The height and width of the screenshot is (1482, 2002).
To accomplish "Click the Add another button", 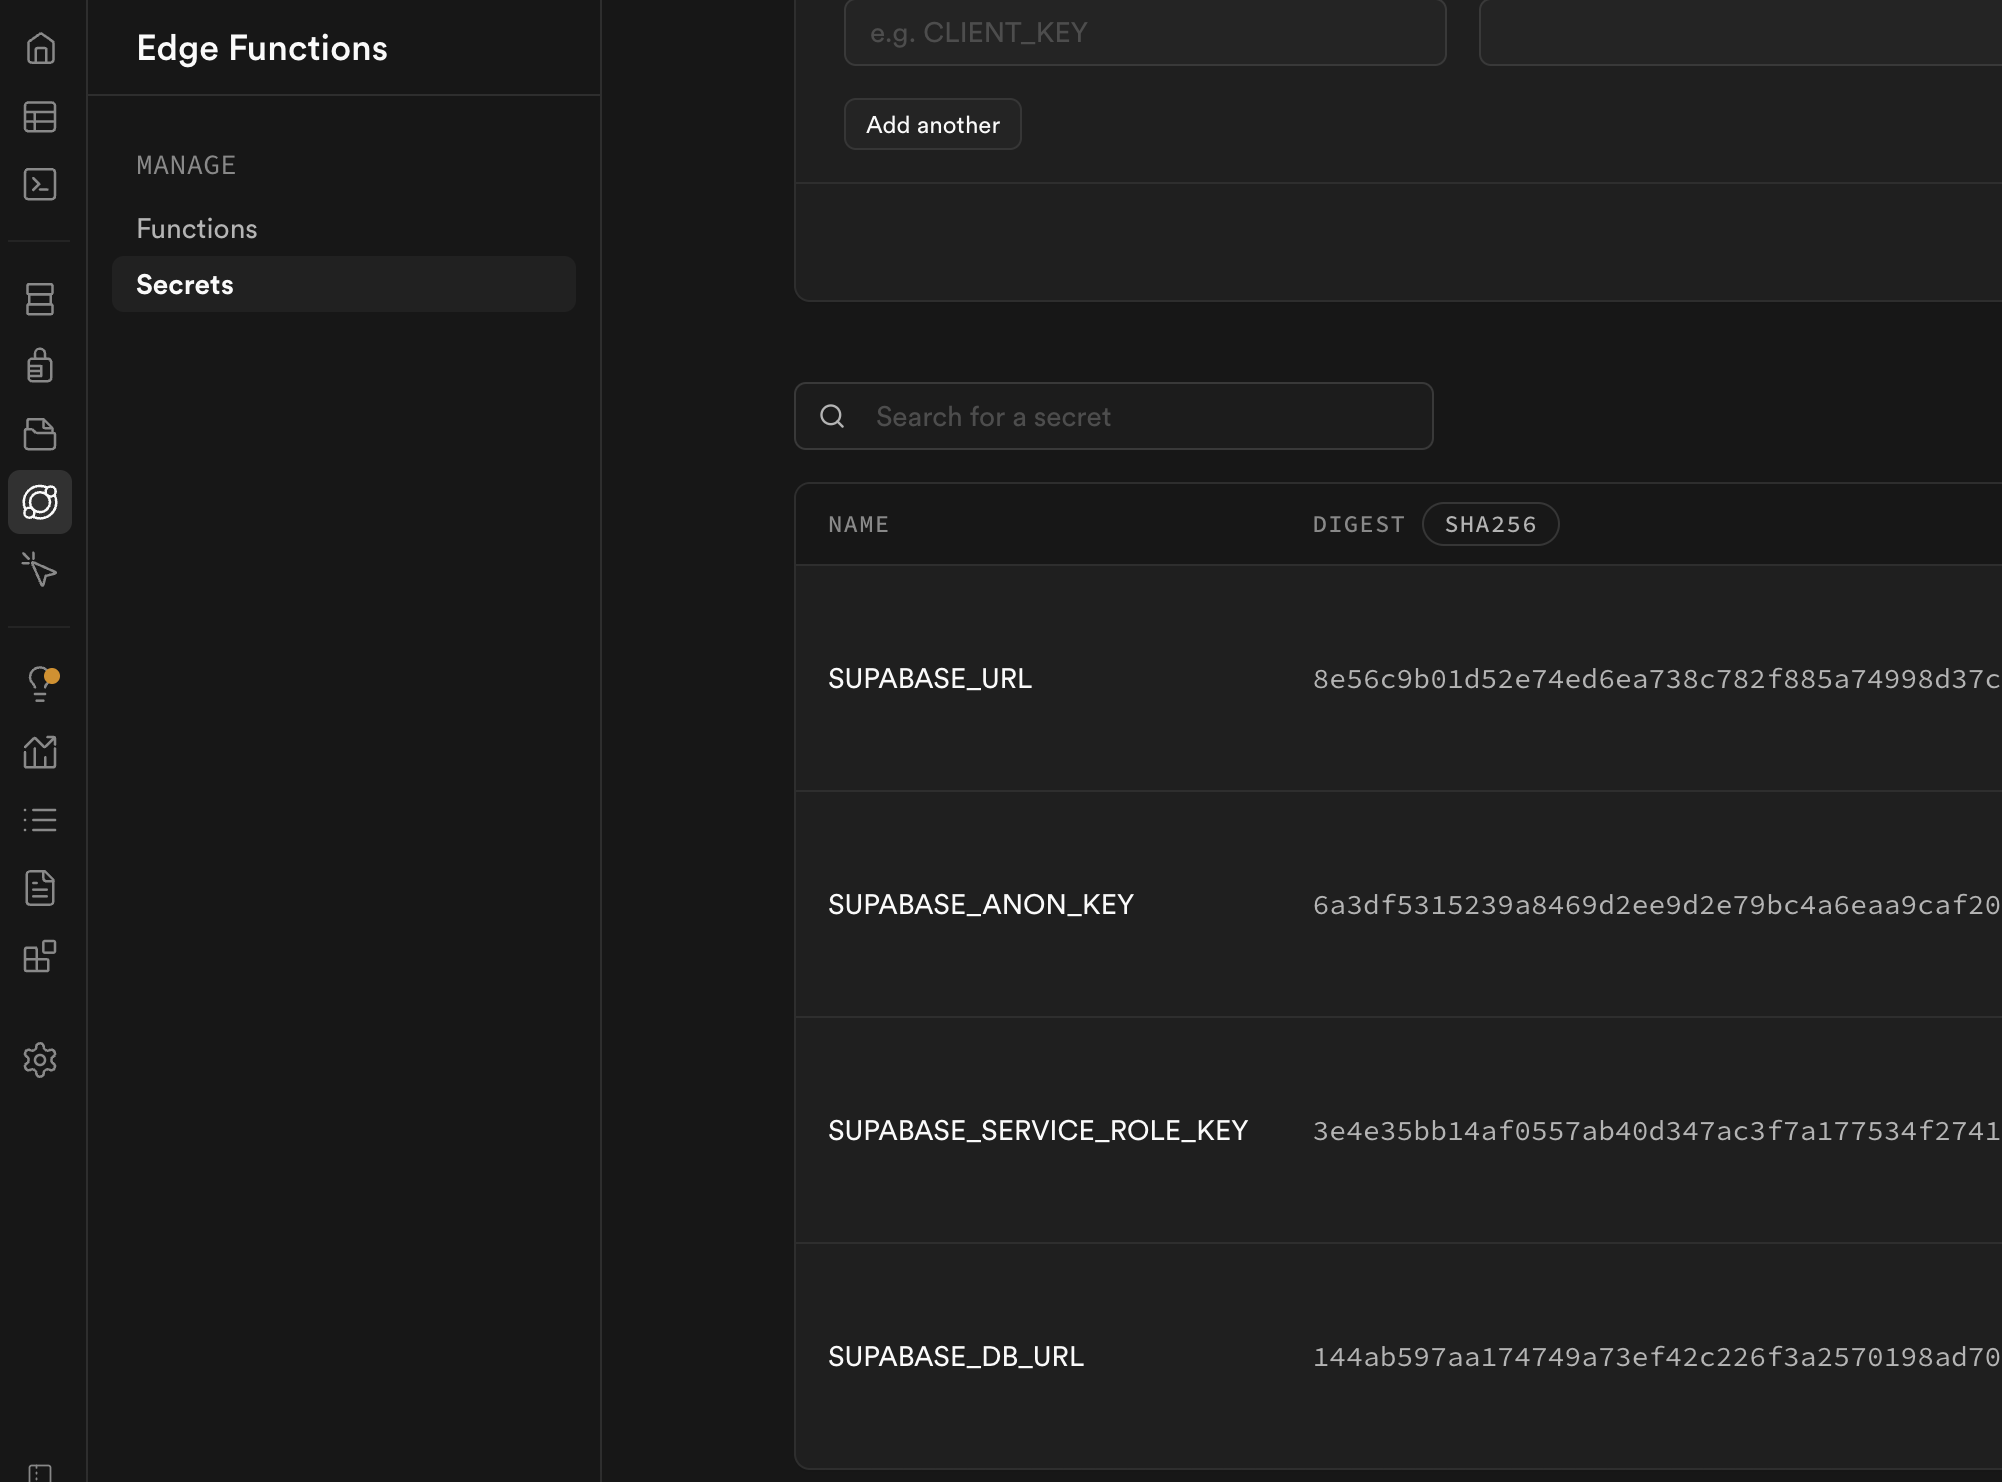I will pyautogui.click(x=933, y=124).
